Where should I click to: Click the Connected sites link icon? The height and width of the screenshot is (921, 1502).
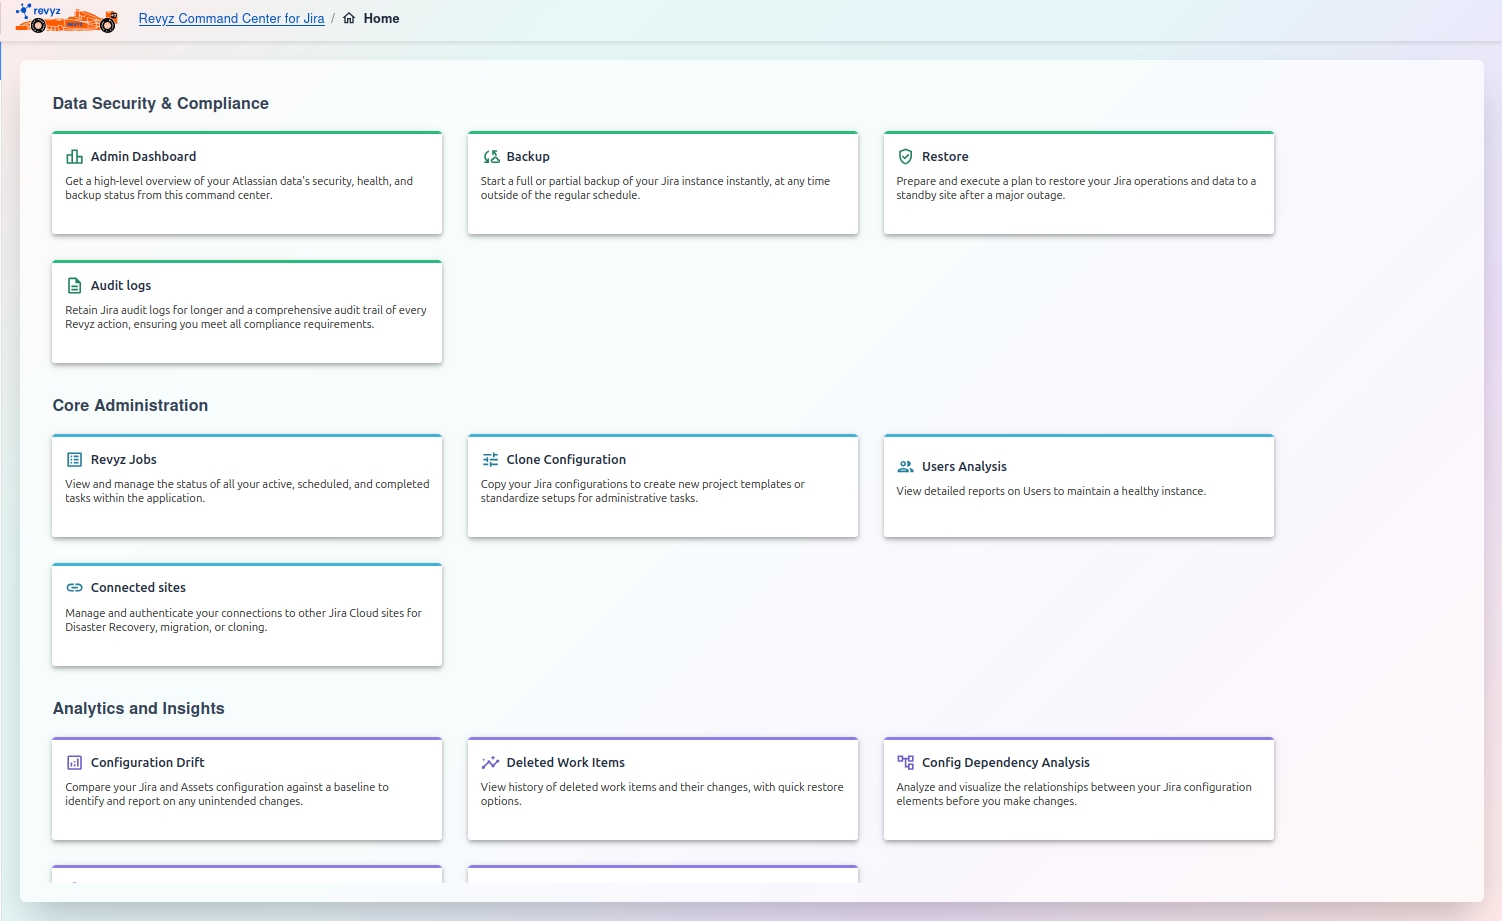point(74,588)
